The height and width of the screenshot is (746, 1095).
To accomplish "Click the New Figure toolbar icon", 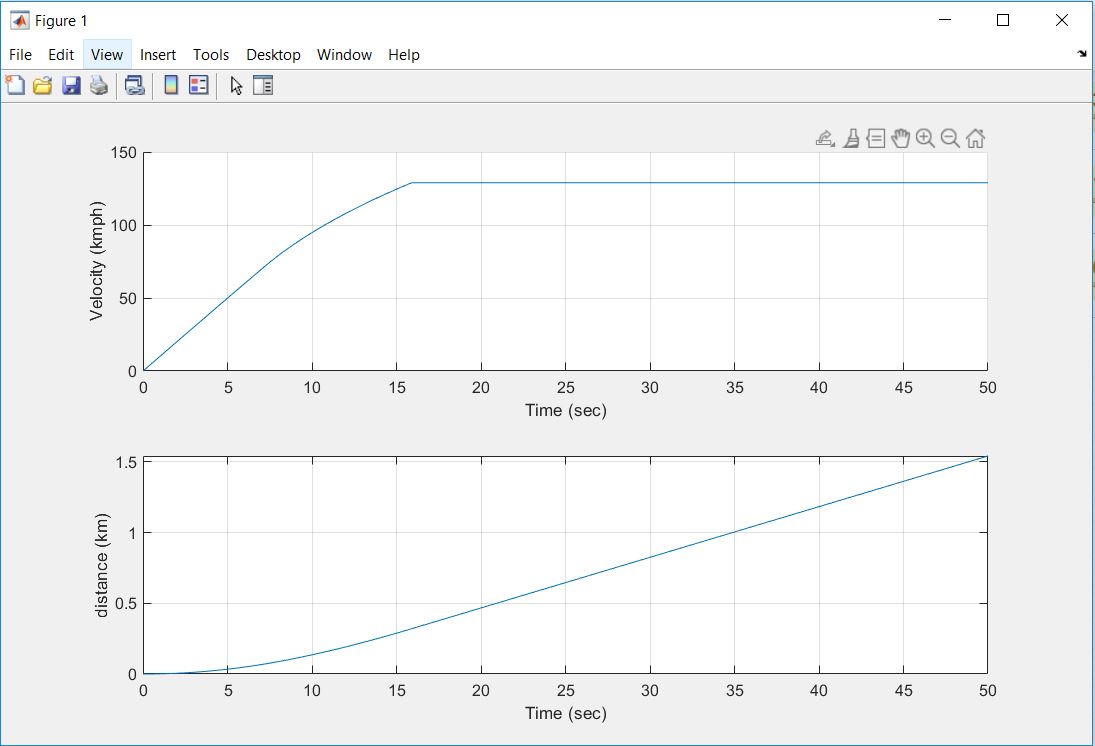I will [15, 85].
